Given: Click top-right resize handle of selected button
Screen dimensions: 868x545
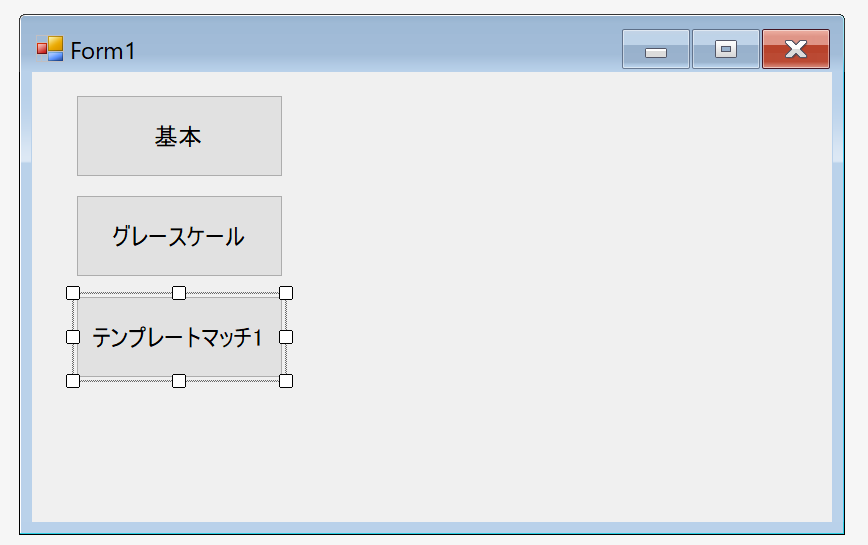Looking at the screenshot, I should point(286,293).
